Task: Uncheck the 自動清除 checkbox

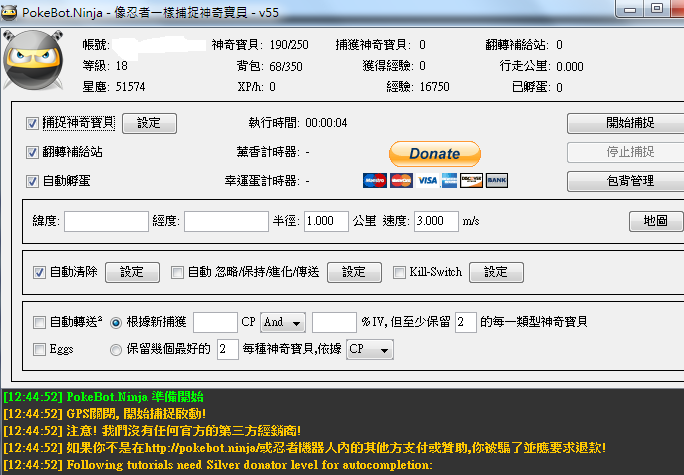Action: [39, 273]
